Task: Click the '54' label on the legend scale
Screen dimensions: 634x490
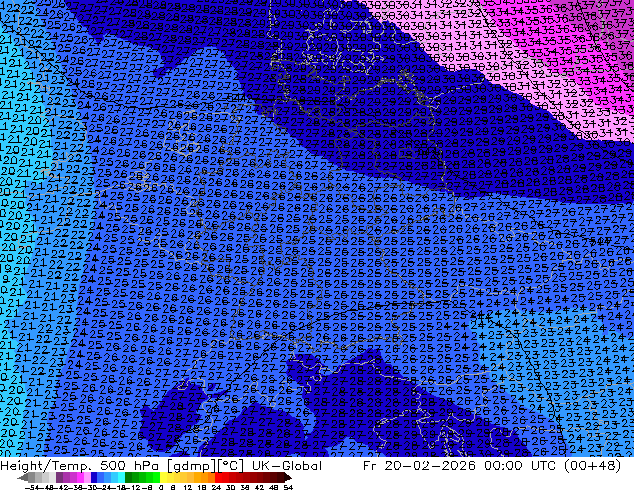Action: pyautogui.click(x=288, y=488)
